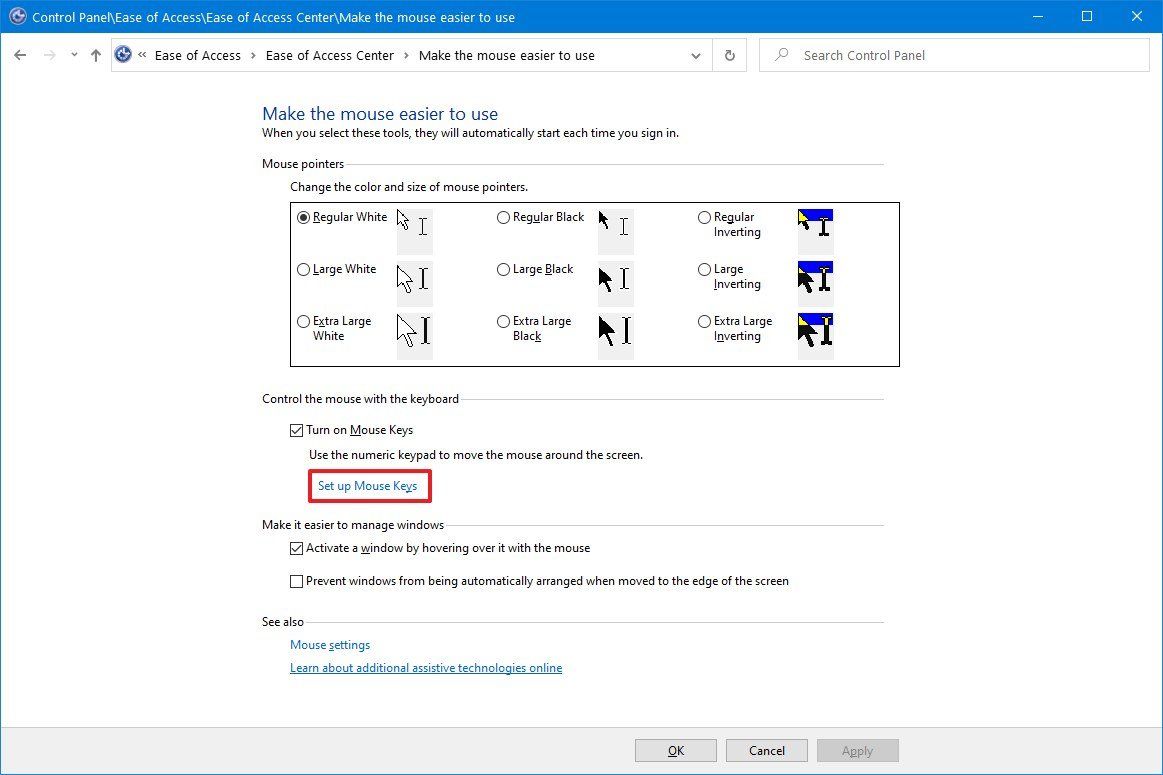The width and height of the screenshot is (1163, 775).
Task: Select Ease of Access in the breadcrumb bar
Action: (198, 55)
